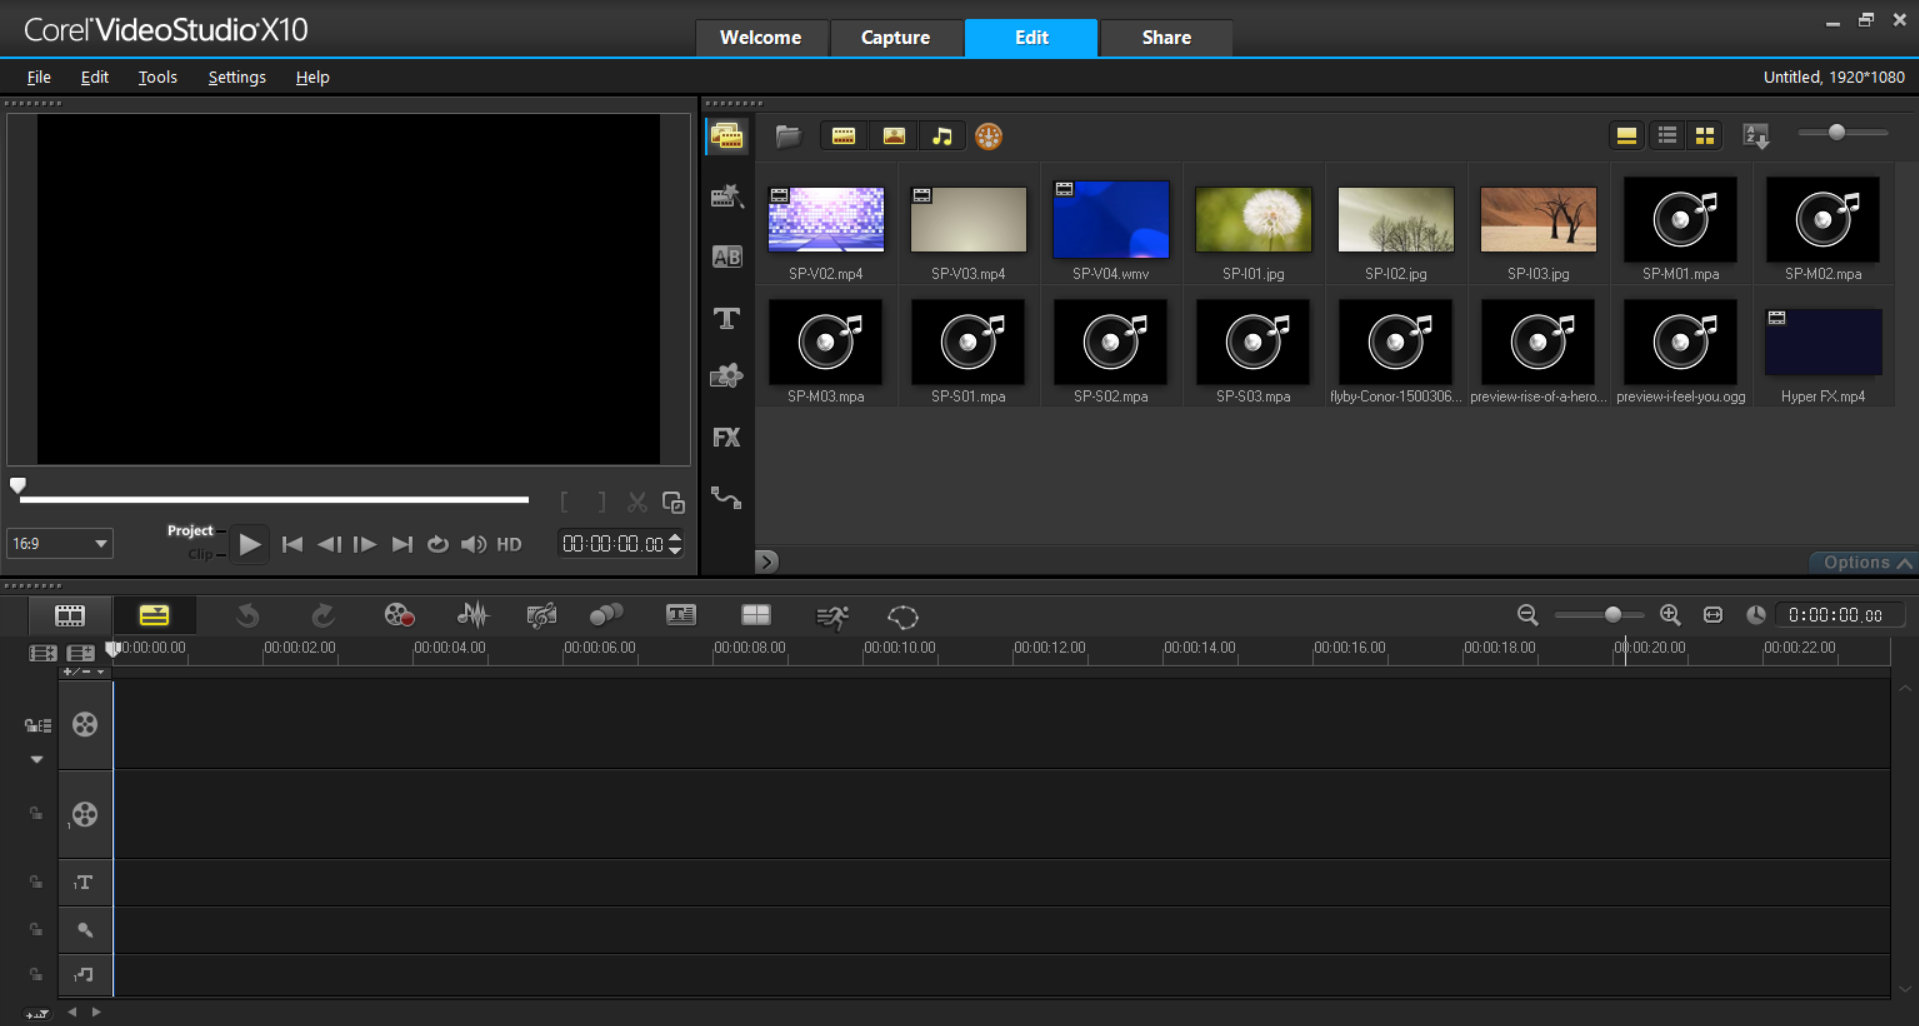The width and height of the screenshot is (1919, 1026).
Task: Switch to the Capture tab
Action: [896, 38]
